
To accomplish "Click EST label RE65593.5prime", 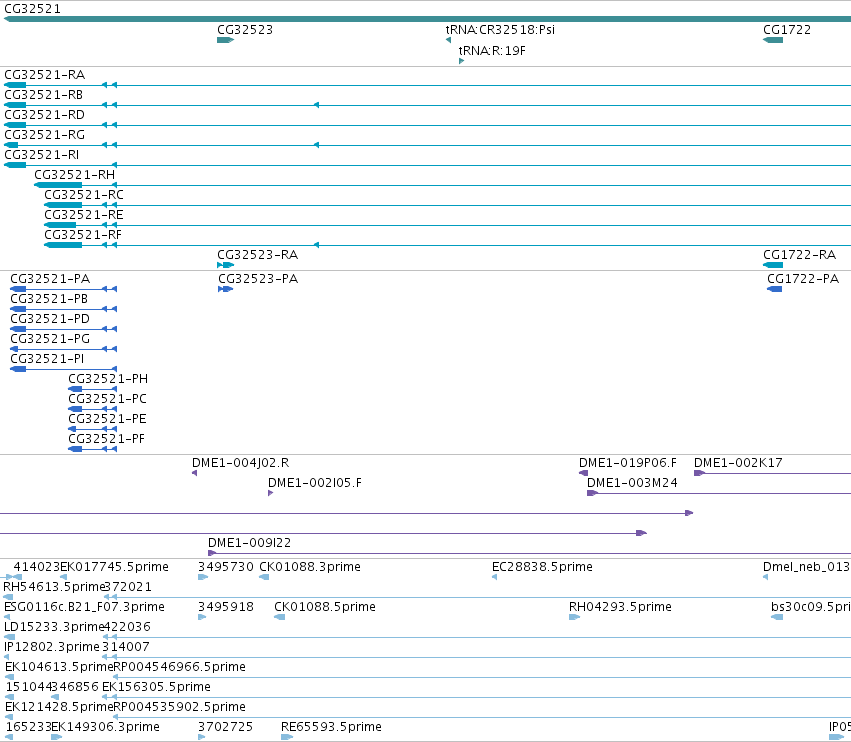I will pyautogui.click(x=331, y=726).
